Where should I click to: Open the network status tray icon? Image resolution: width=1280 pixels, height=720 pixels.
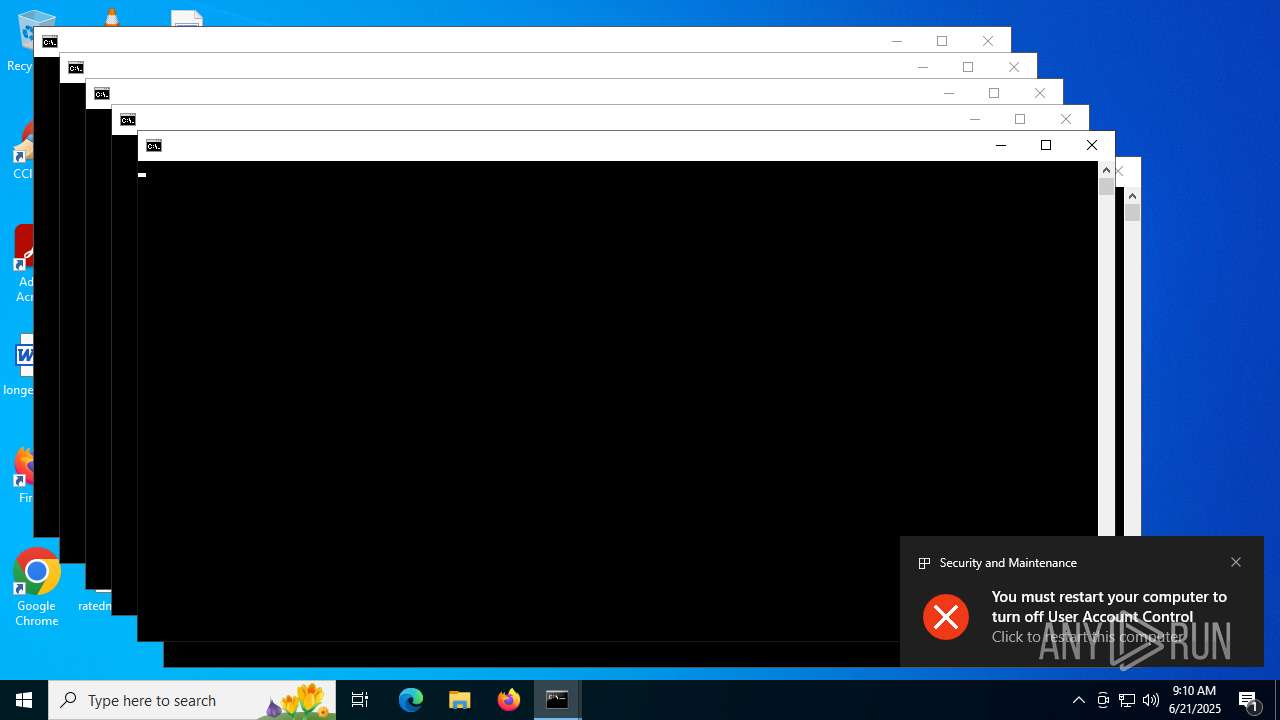(x=1127, y=700)
